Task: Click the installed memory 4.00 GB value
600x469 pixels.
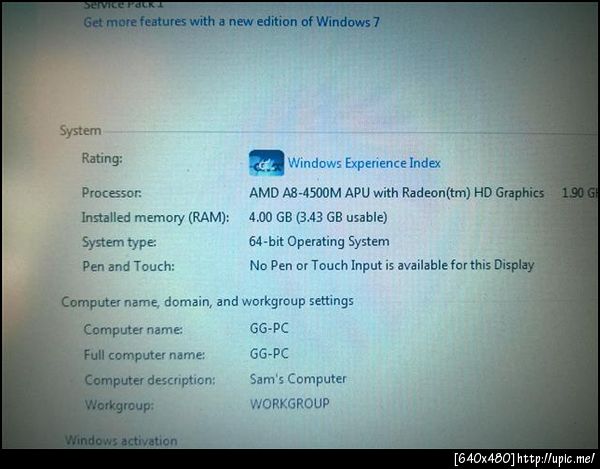Action: pyautogui.click(x=318, y=217)
